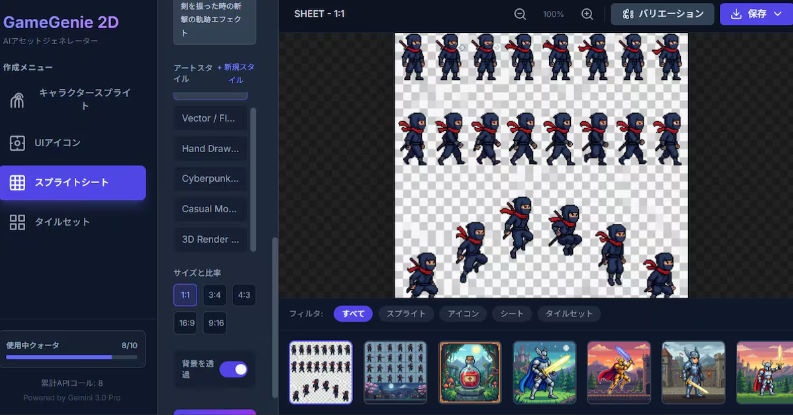Select the 16:9 aspect ratio
Viewport: 793px width, 415px height.
187,323
